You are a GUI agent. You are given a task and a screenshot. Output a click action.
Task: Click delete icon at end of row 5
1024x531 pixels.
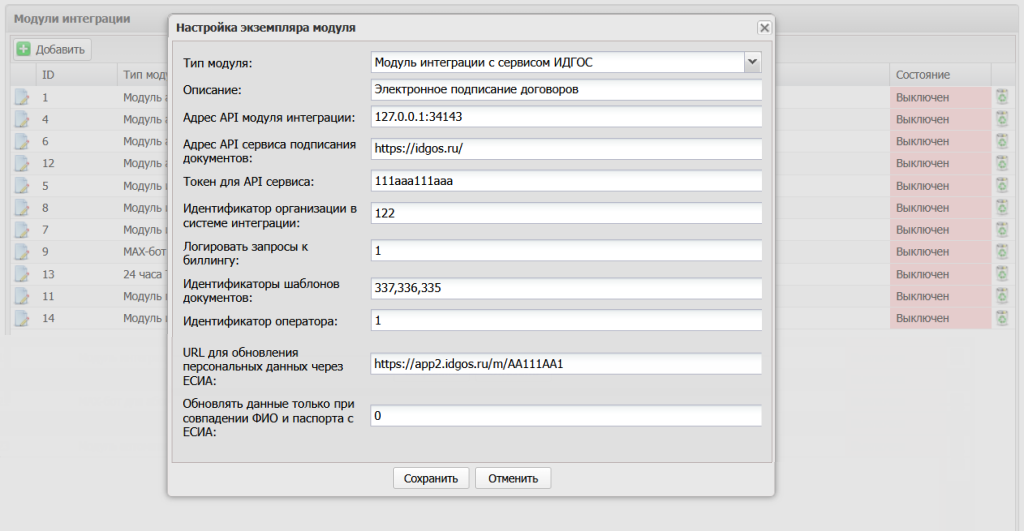[1002, 185]
